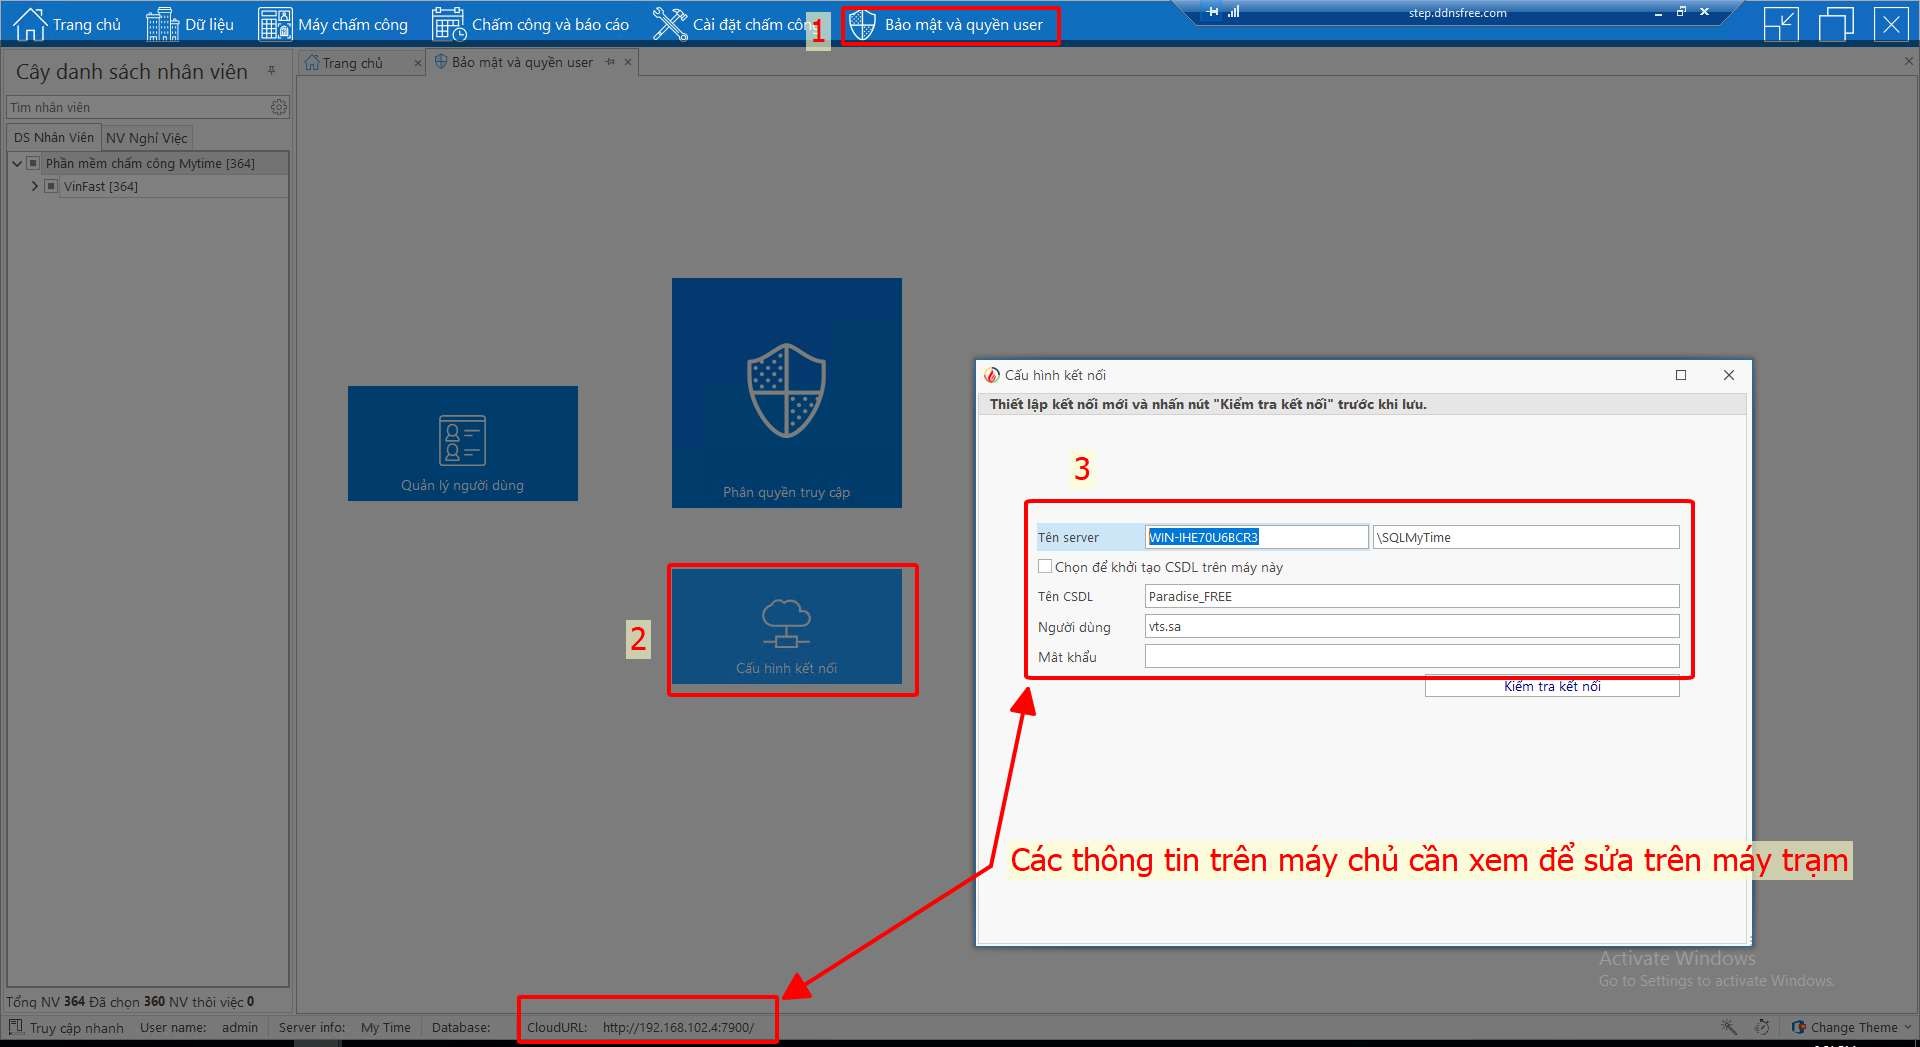The width and height of the screenshot is (1920, 1047).
Task: Collapse Phần mềm chấm công Mytime node
Action: 17,163
